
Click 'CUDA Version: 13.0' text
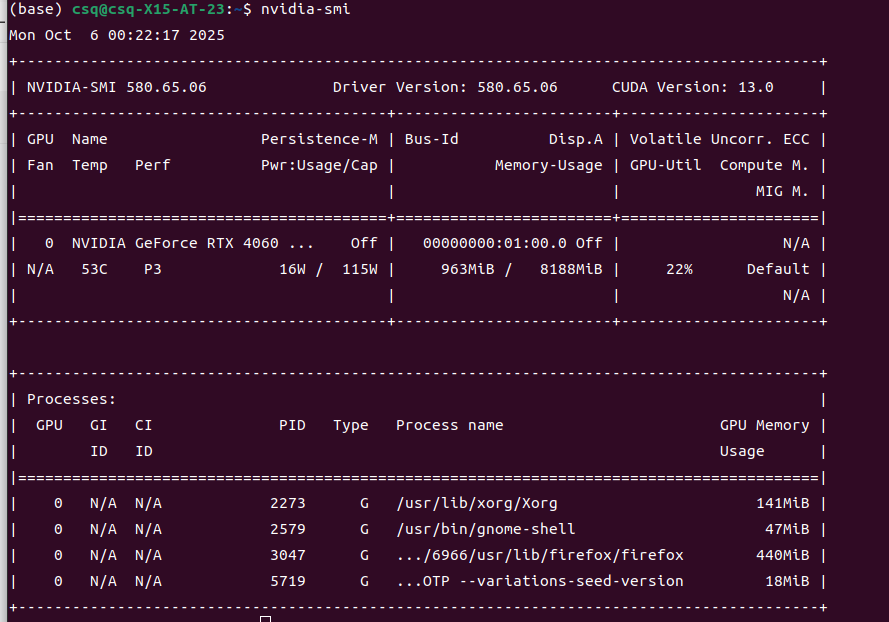pos(693,87)
